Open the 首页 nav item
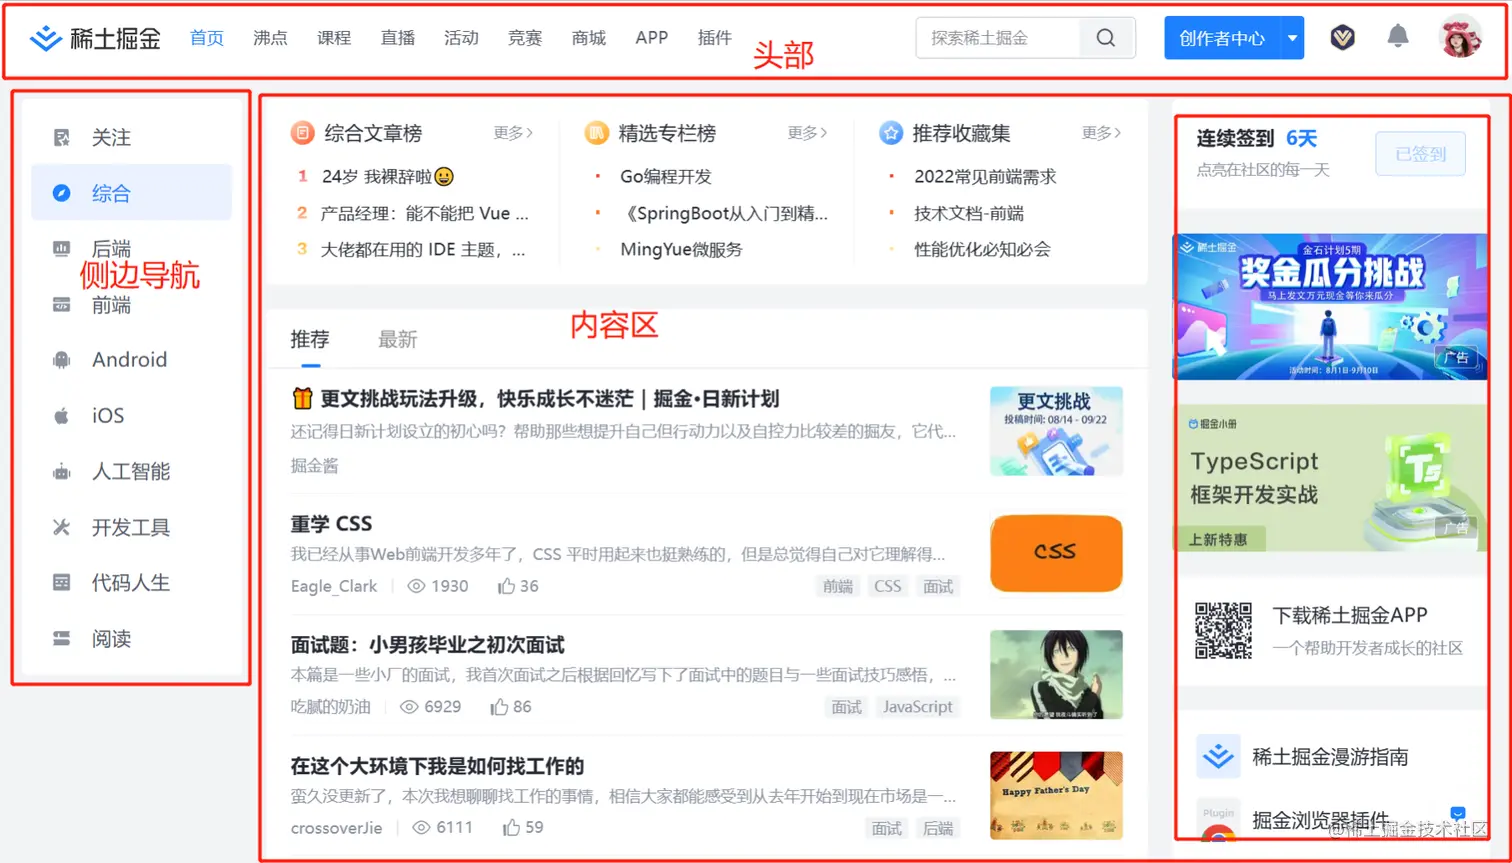The width and height of the screenshot is (1512, 863). pyautogui.click(x=207, y=38)
